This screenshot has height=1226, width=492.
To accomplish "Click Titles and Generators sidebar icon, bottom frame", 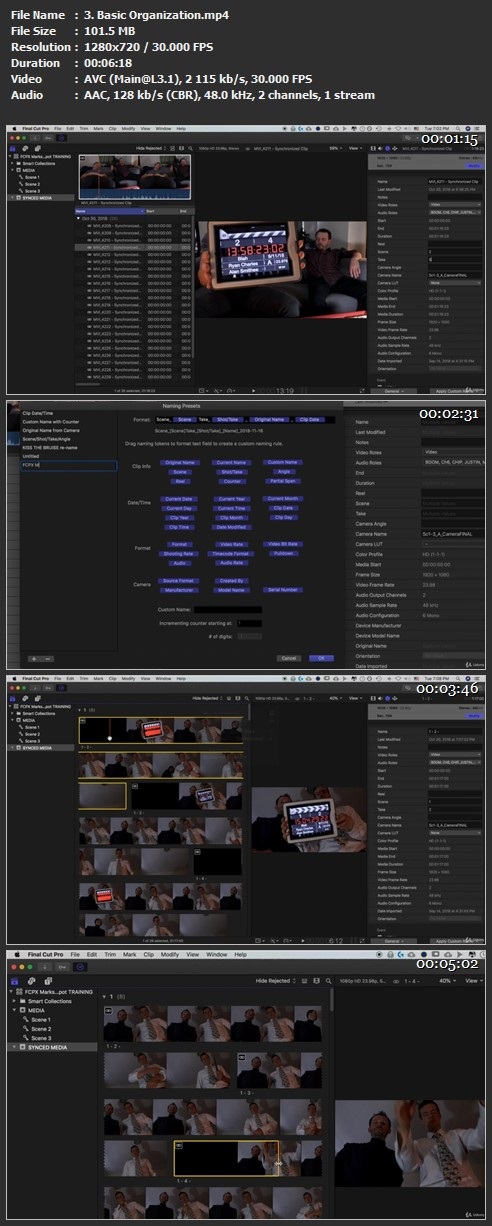I will click(47, 983).
